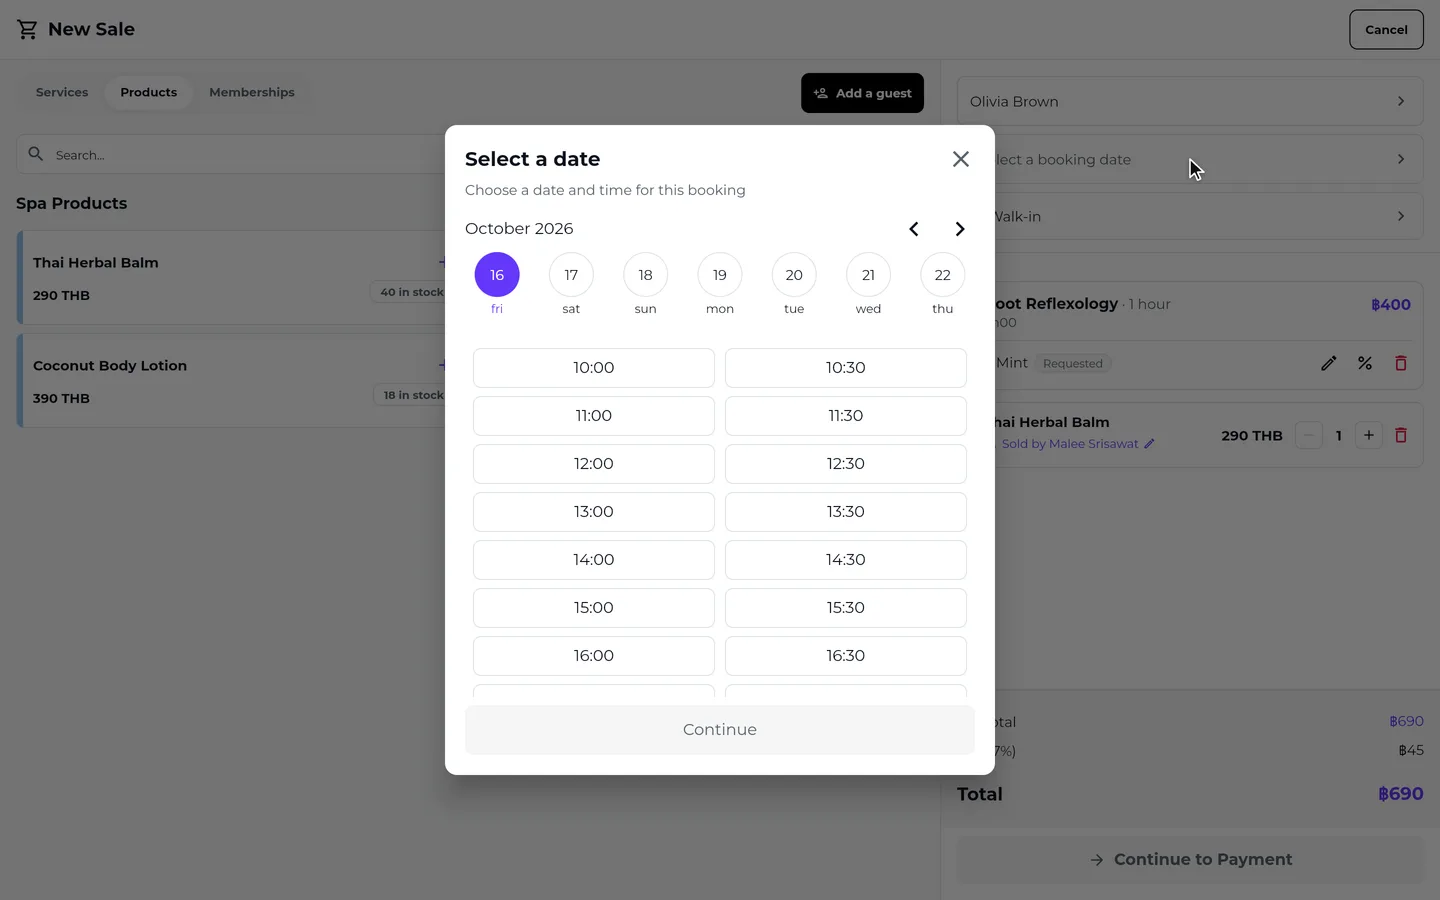Image resolution: width=1440 pixels, height=900 pixels.
Task: Choose the 11:00 time slot
Action: point(594,416)
